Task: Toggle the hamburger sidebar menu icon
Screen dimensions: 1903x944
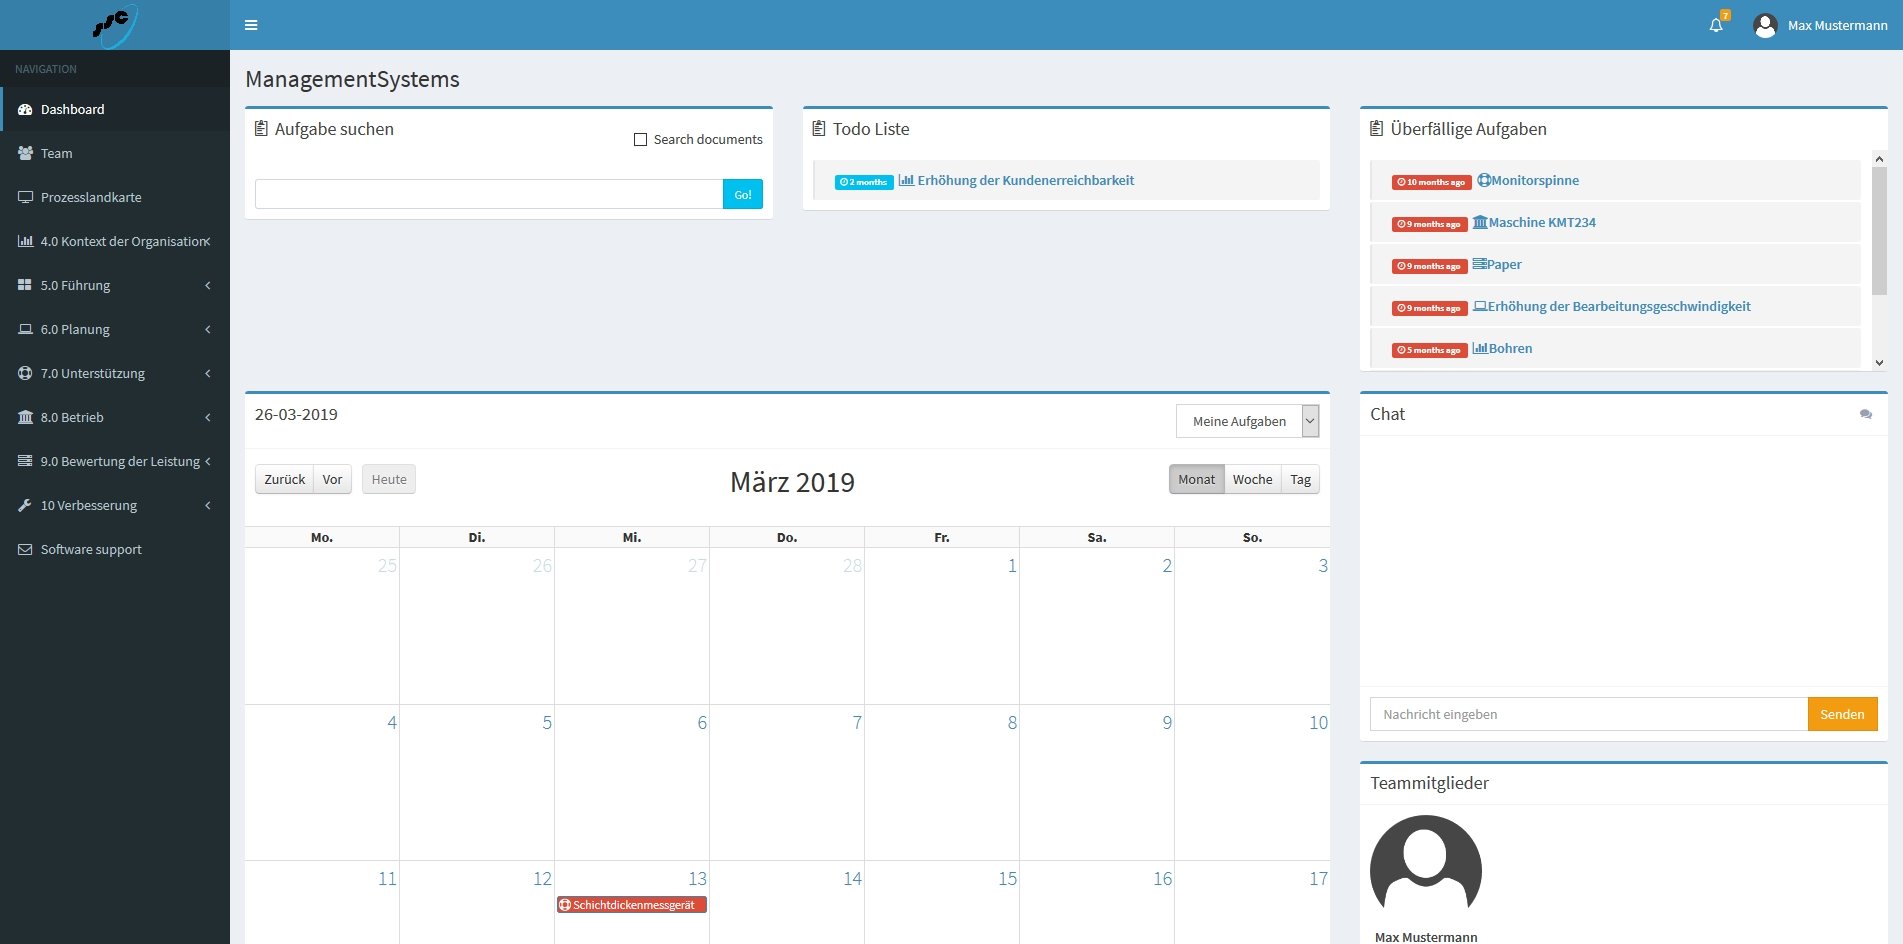Action: point(251,25)
